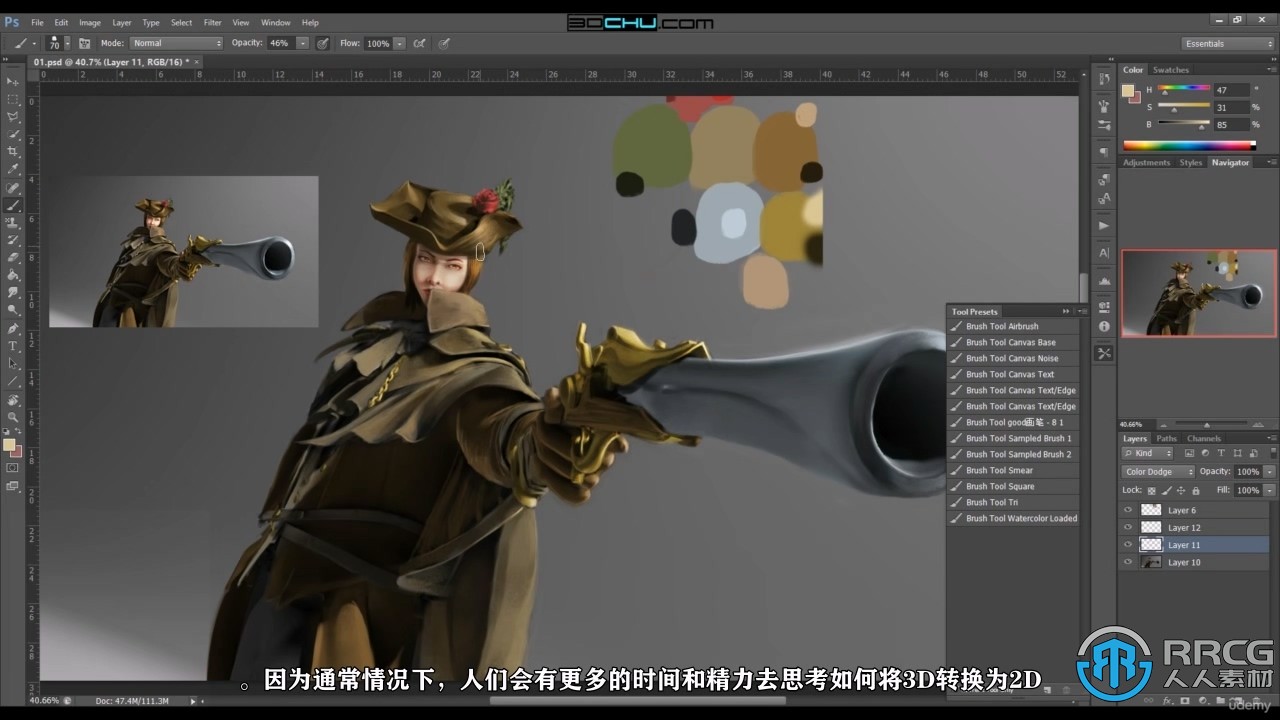
Task: Open Flow slider dropdown arrow
Action: 400,43
